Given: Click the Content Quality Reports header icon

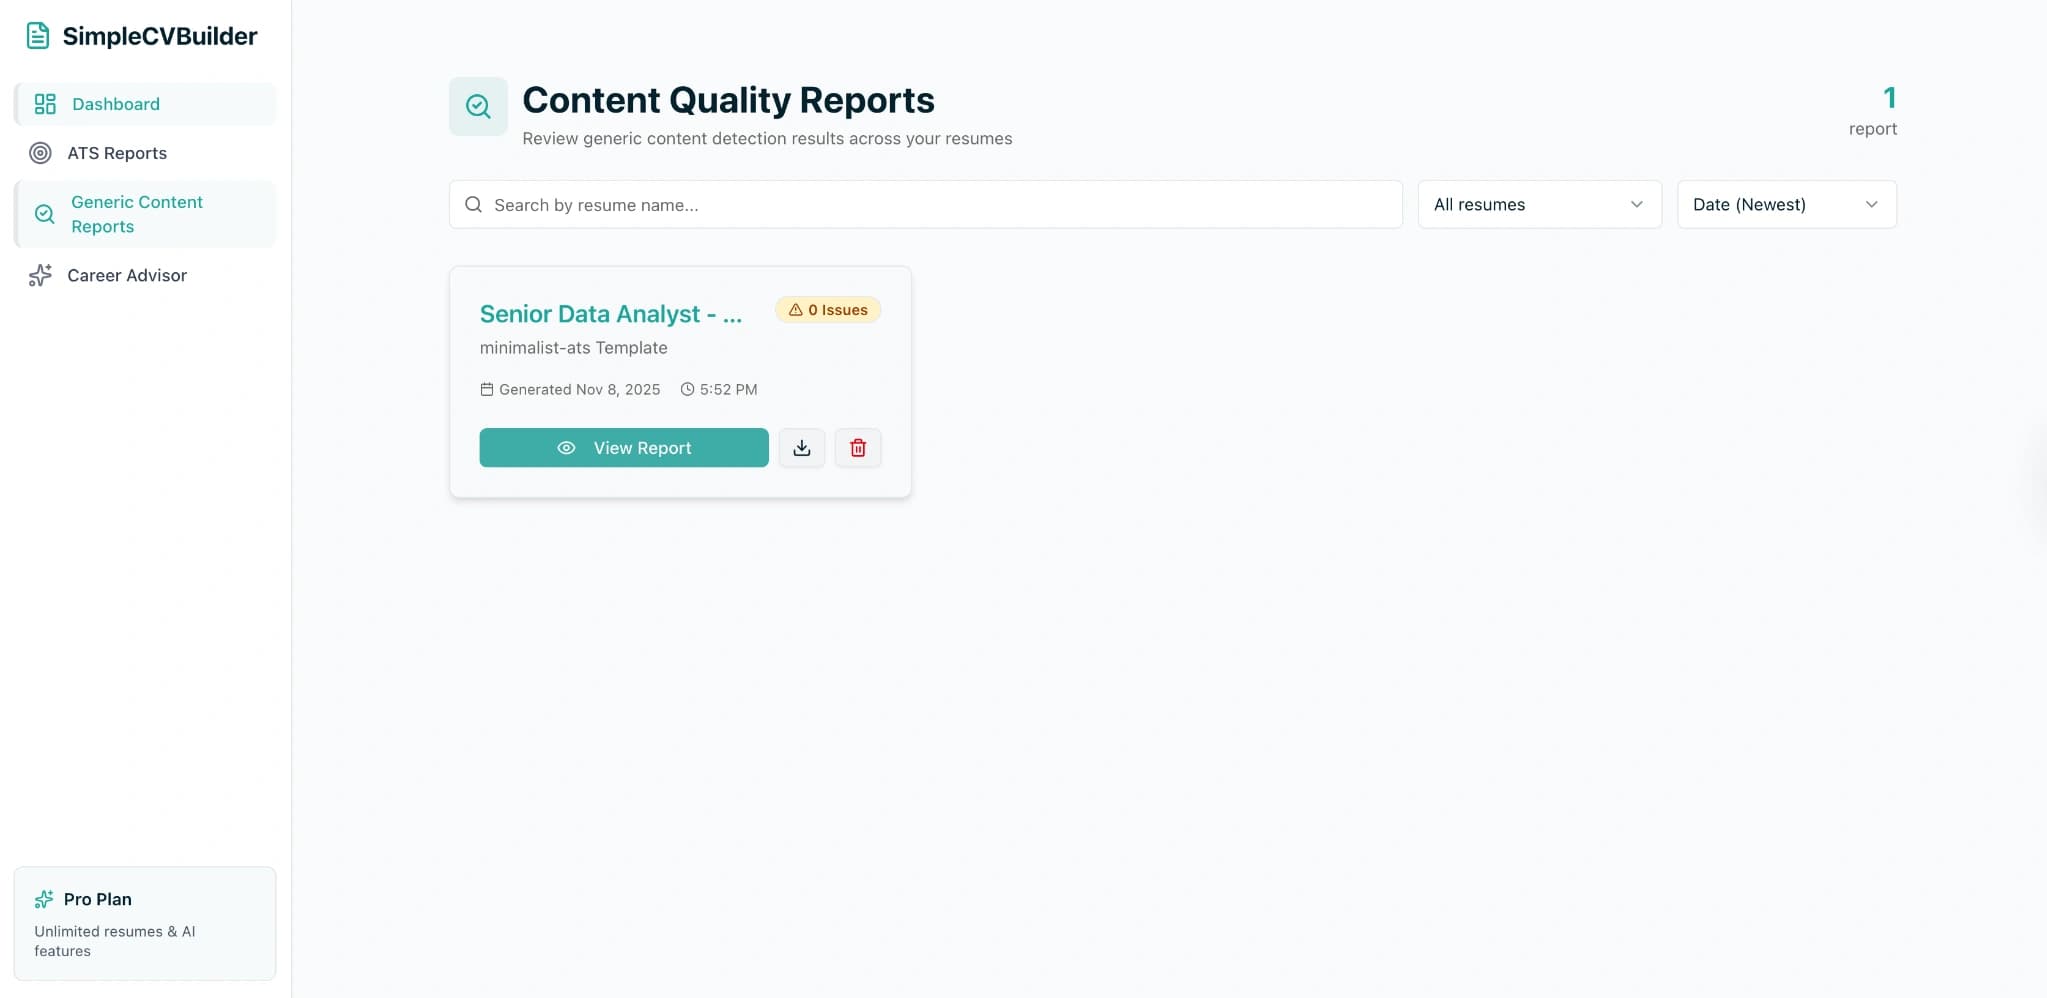Looking at the screenshot, I should click(478, 106).
